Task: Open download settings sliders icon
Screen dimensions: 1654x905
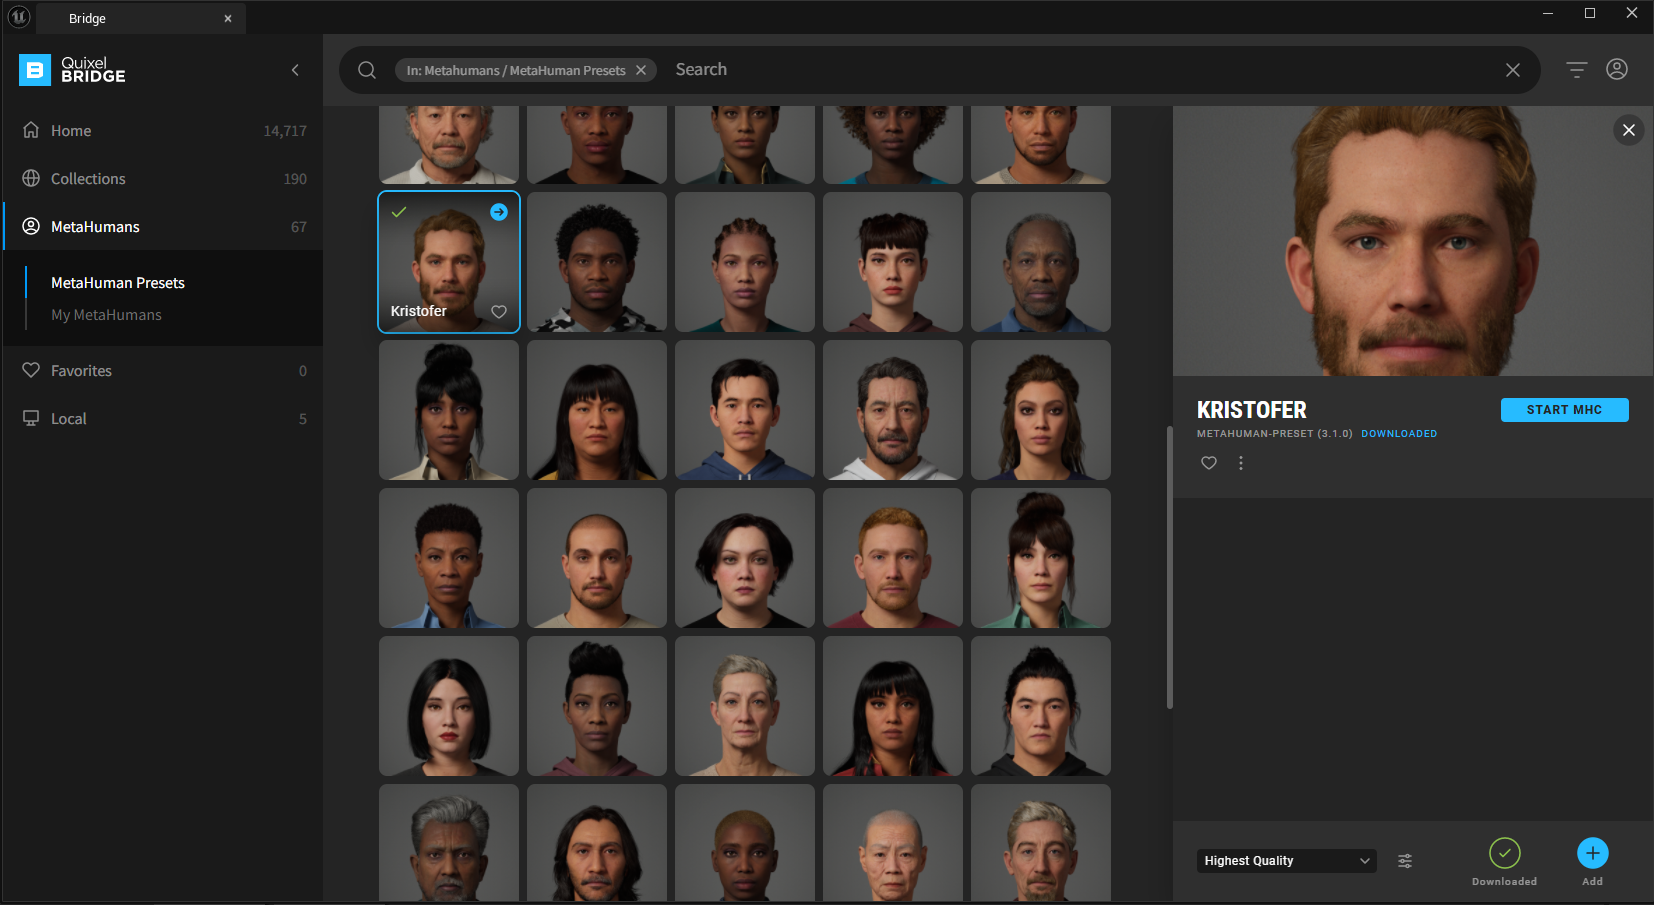Action: (1405, 861)
